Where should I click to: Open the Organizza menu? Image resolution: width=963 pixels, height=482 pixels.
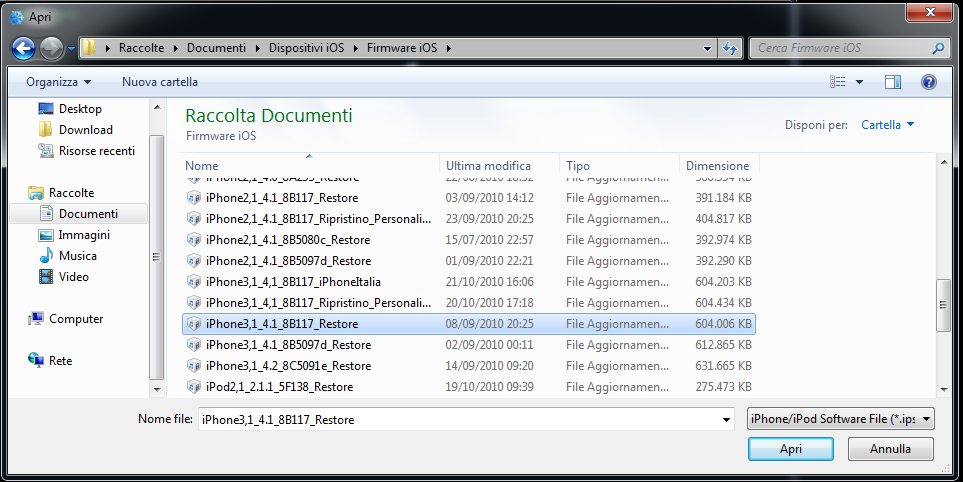pos(58,82)
